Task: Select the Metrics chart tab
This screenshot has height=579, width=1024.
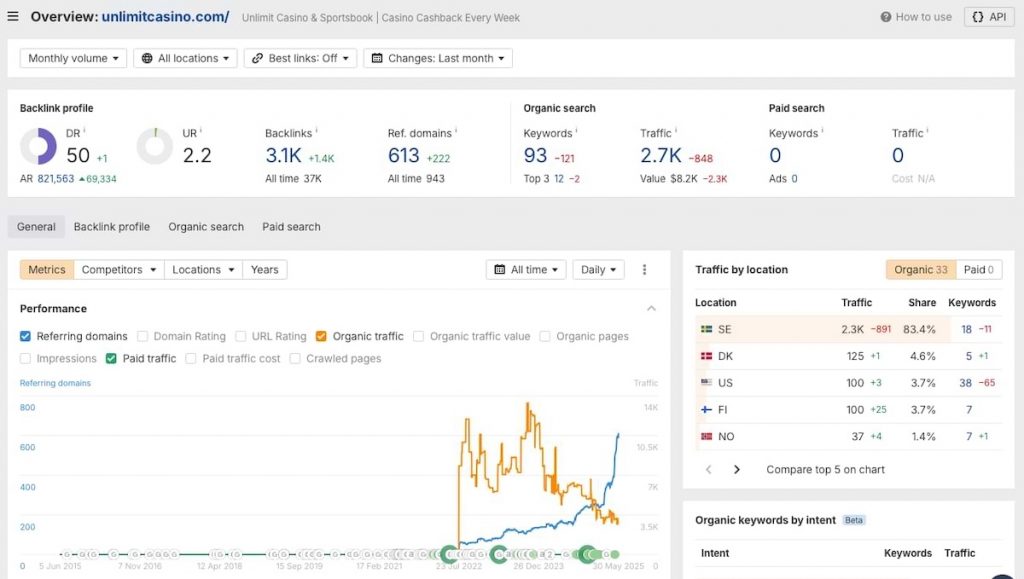Action: click(47, 270)
